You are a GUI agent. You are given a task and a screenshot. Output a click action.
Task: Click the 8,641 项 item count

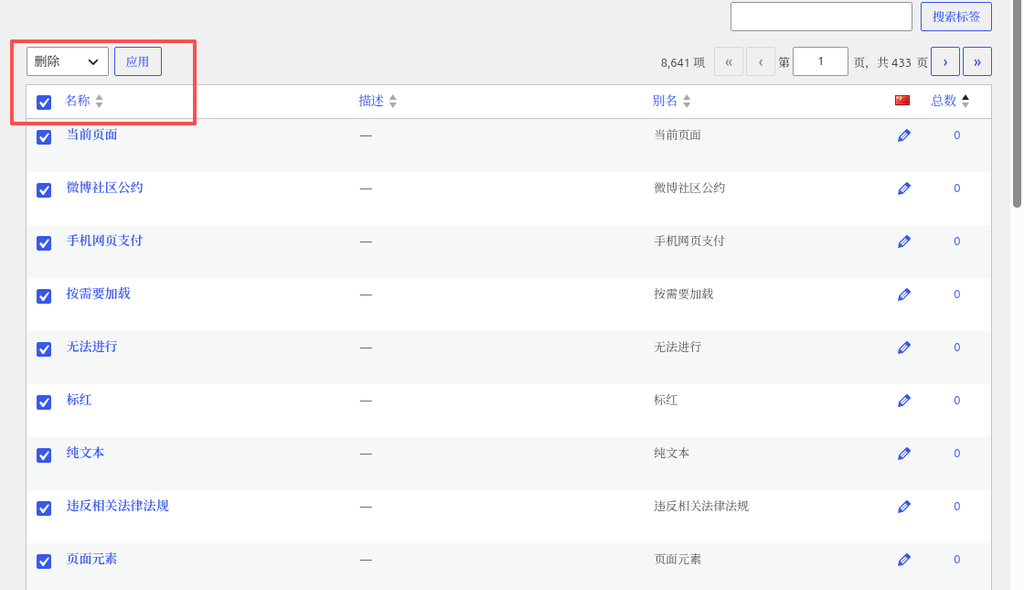tap(682, 63)
